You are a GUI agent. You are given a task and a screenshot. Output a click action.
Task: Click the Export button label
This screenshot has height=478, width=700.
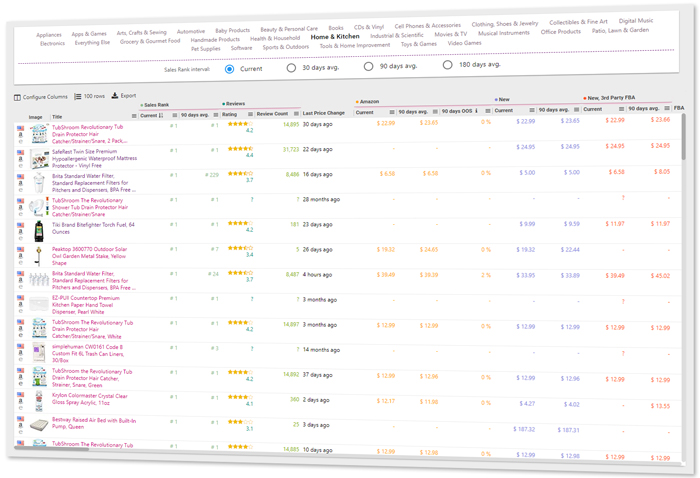pos(128,96)
